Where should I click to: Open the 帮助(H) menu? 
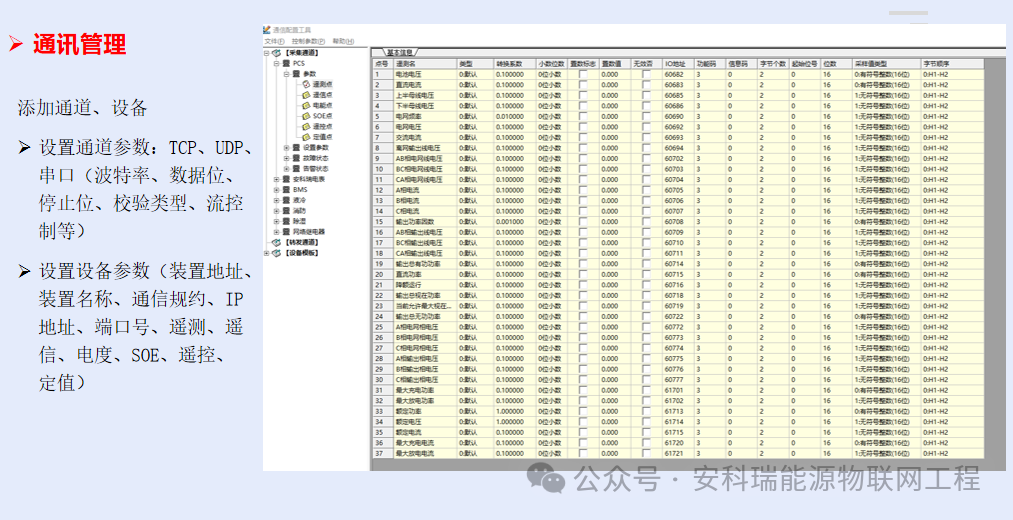pyautogui.click(x=343, y=41)
